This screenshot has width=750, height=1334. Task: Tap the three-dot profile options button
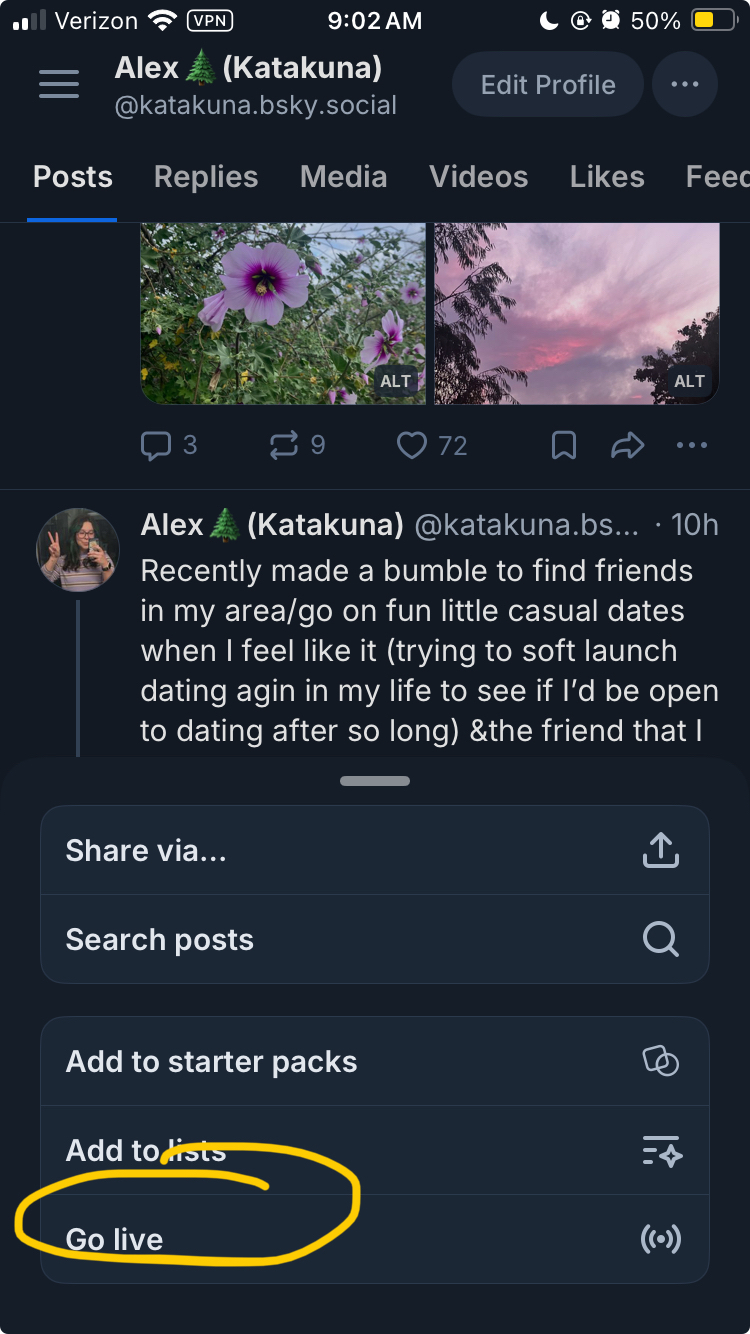(x=685, y=85)
